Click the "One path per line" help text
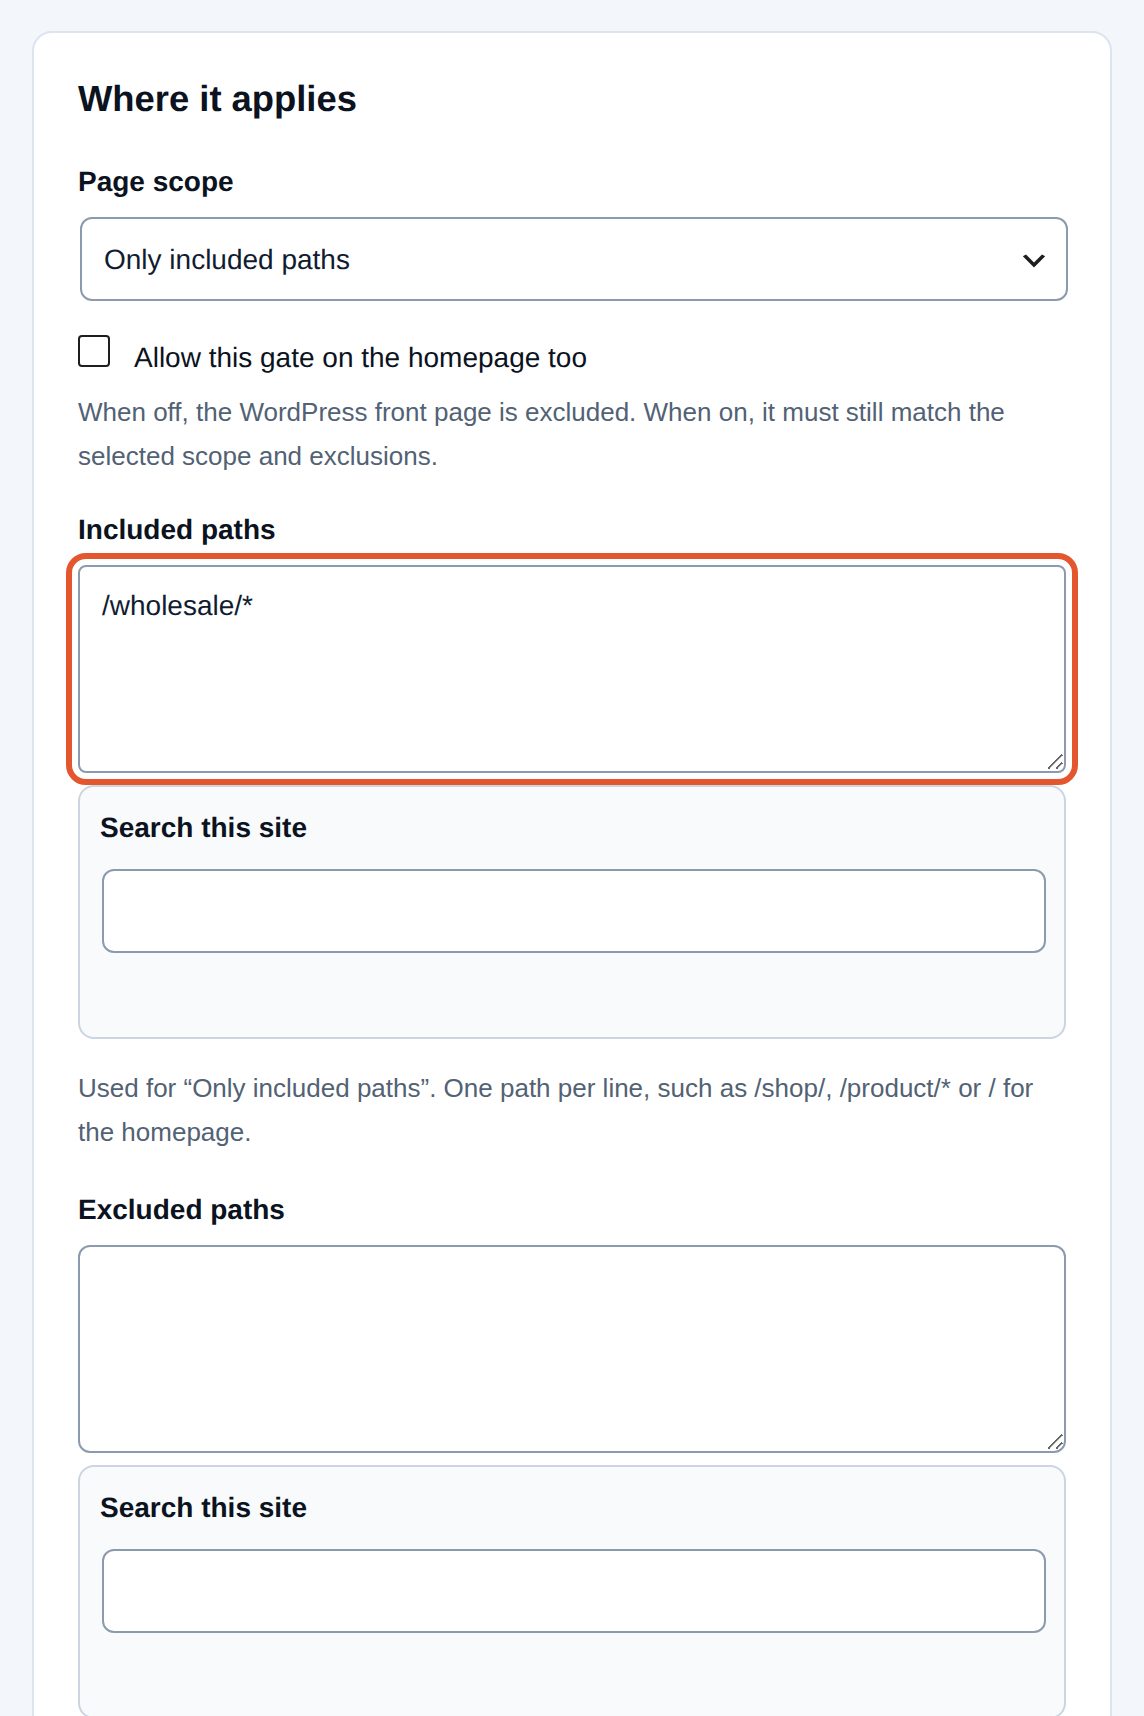Screen dimensions: 1144x1716 (x=555, y=1110)
